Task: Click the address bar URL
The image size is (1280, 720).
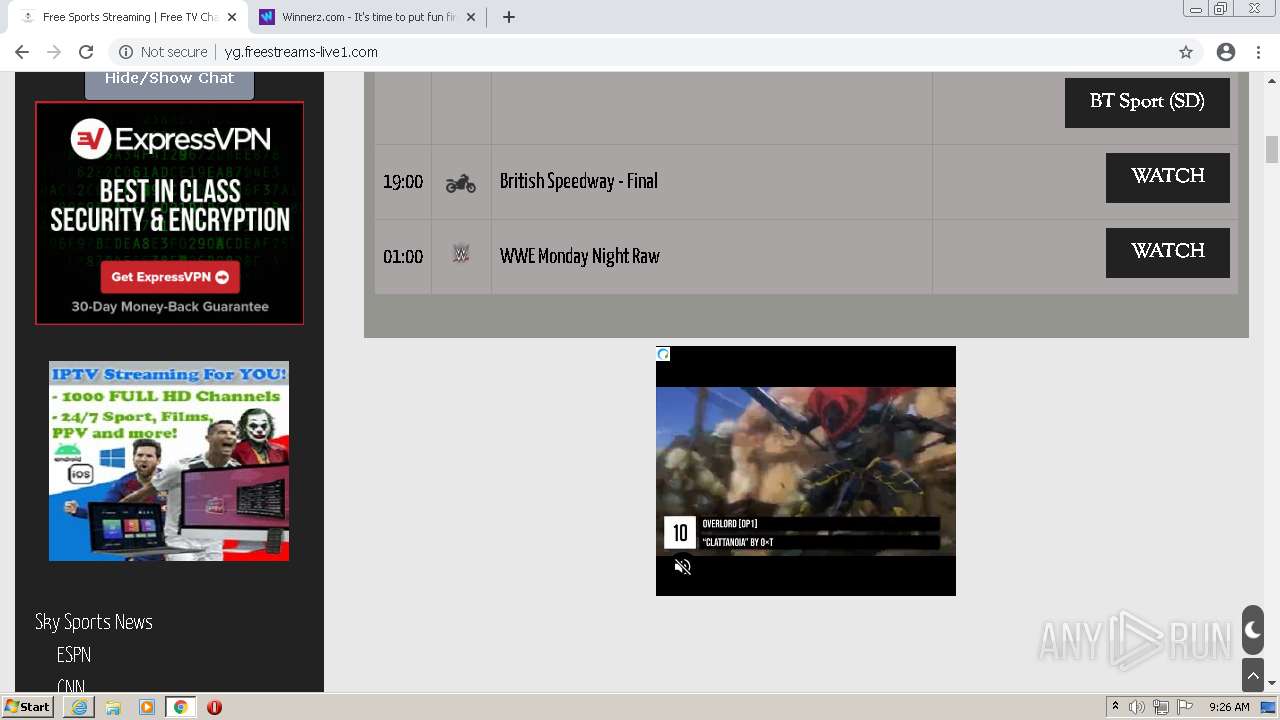Action: 301,52
